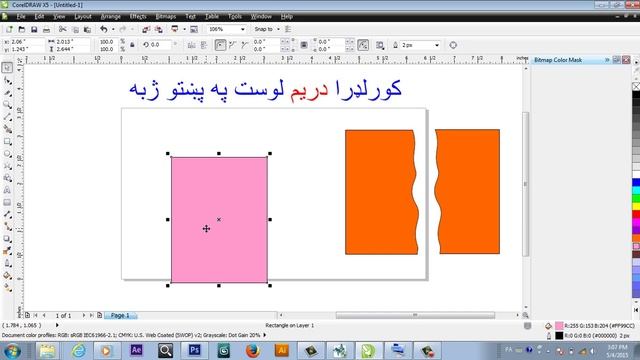Screen dimensions: 640x360
Task: Click the Convert to Curves icon
Action: point(453,45)
